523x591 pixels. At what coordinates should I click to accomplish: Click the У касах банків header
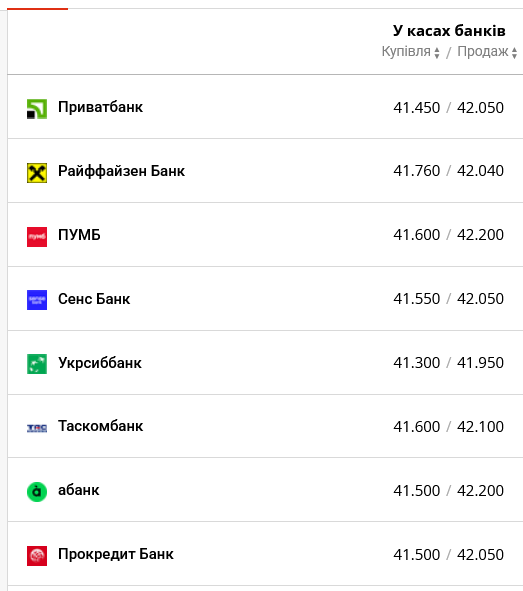point(449,31)
